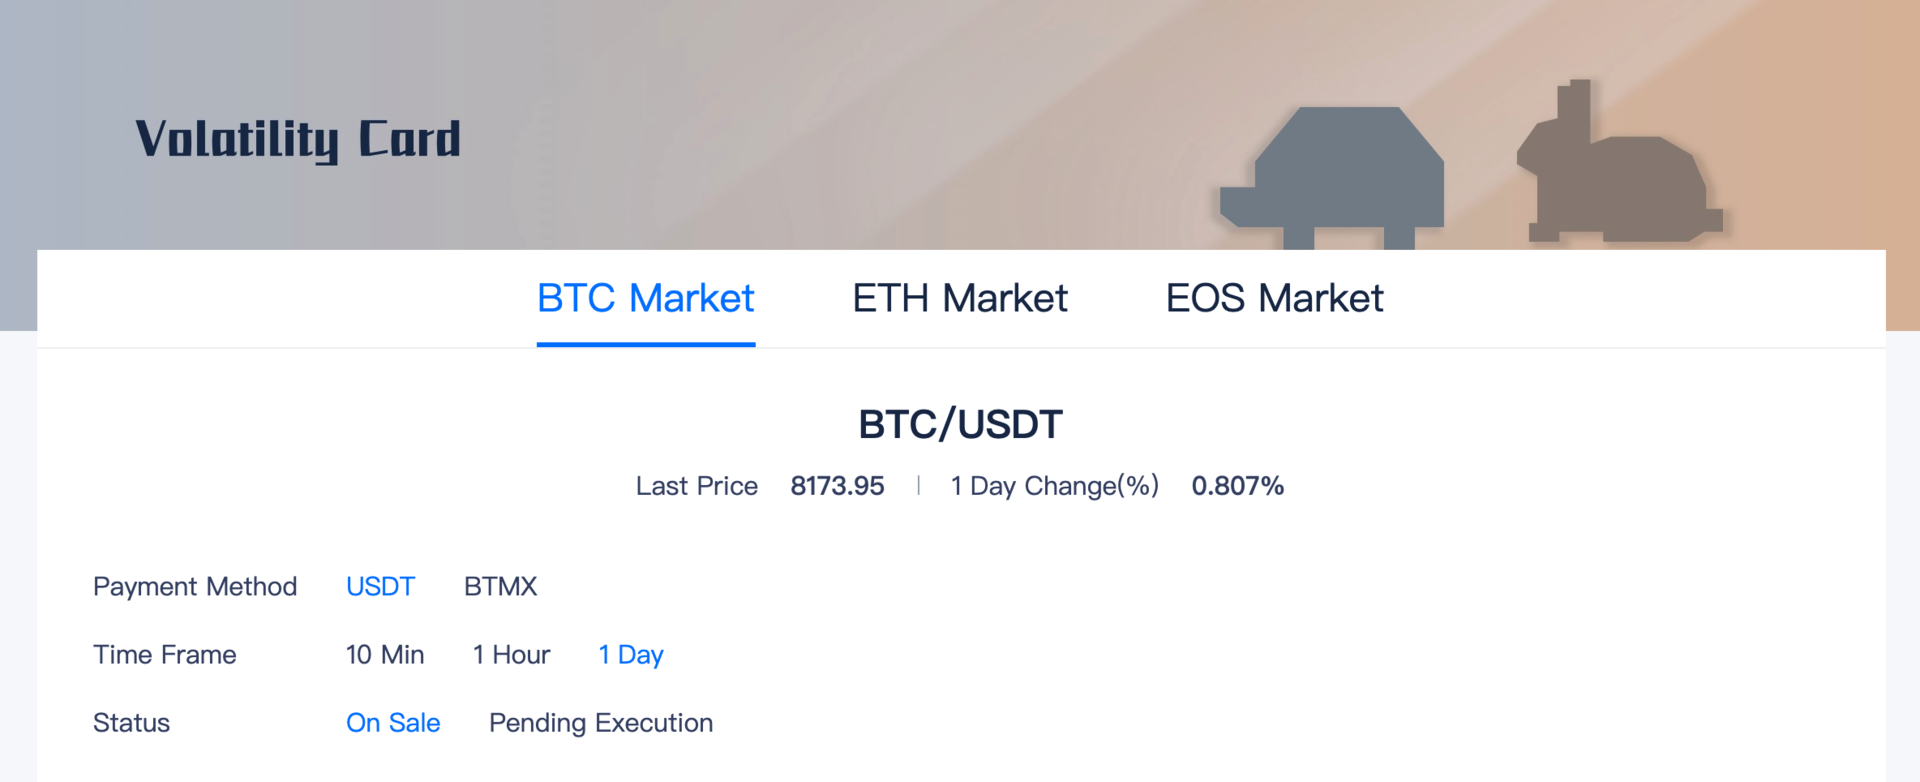Show Pending Execution status cards
The width and height of the screenshot is (1920, 782).
click(601, 722)
